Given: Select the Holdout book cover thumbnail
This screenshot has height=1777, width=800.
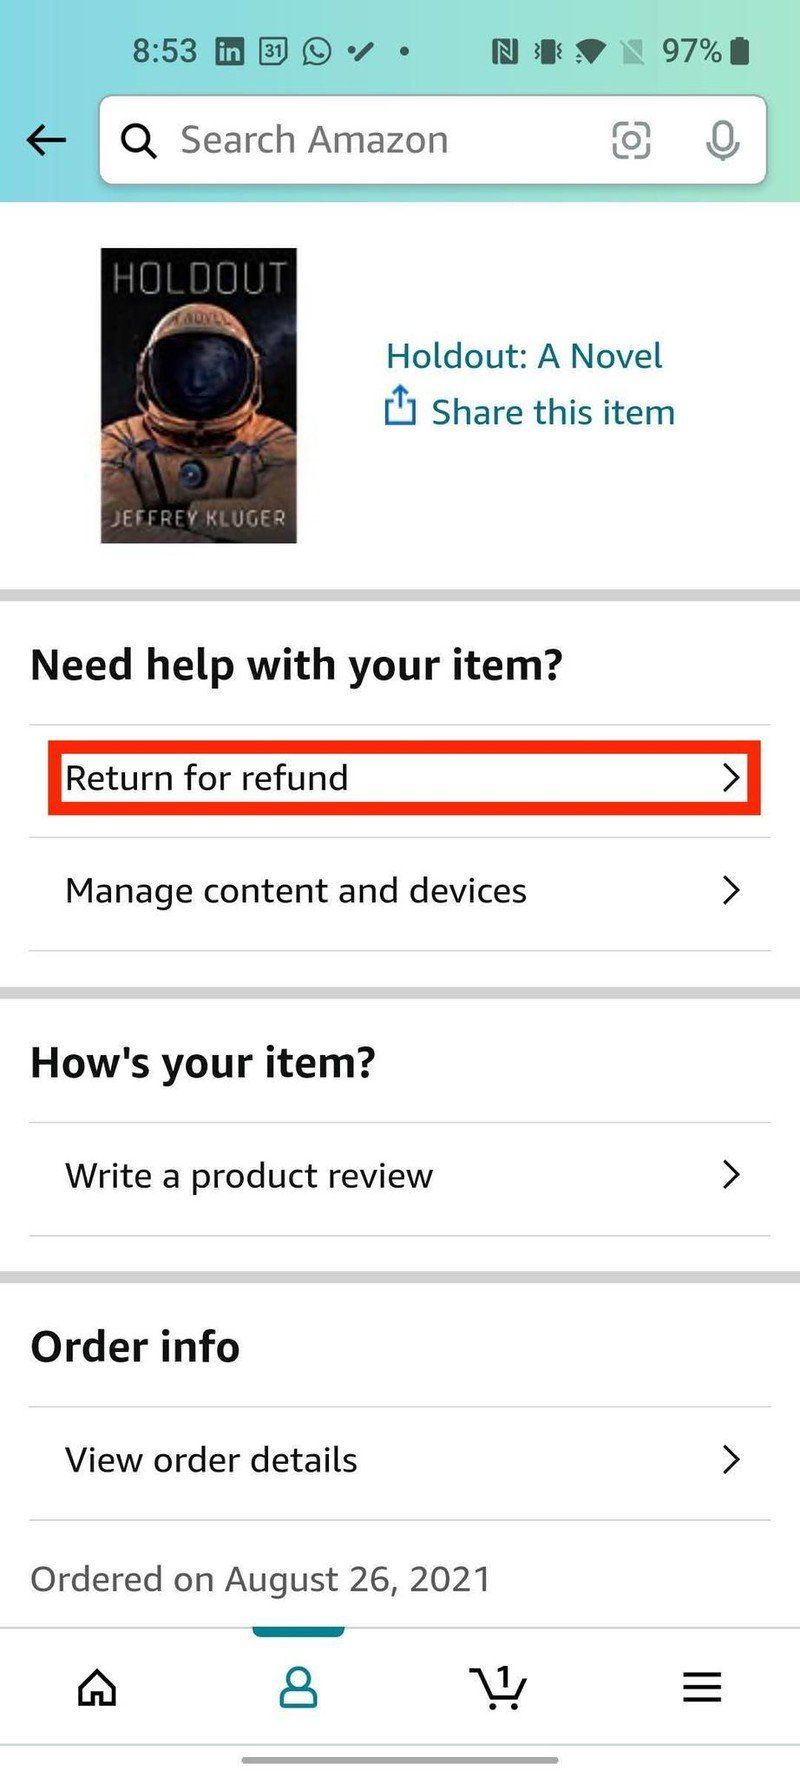Looking at the screenshot, I should click(198, 395).
